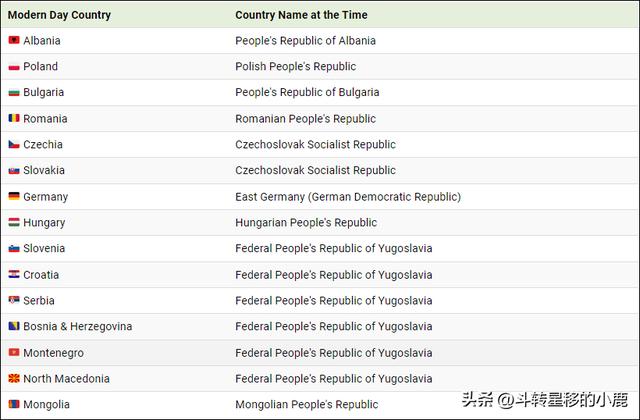Image resolution: width=640 pixels, height=420 pixels.
Task: Click the Slovakia country name
Action: (x=44, y=170)
